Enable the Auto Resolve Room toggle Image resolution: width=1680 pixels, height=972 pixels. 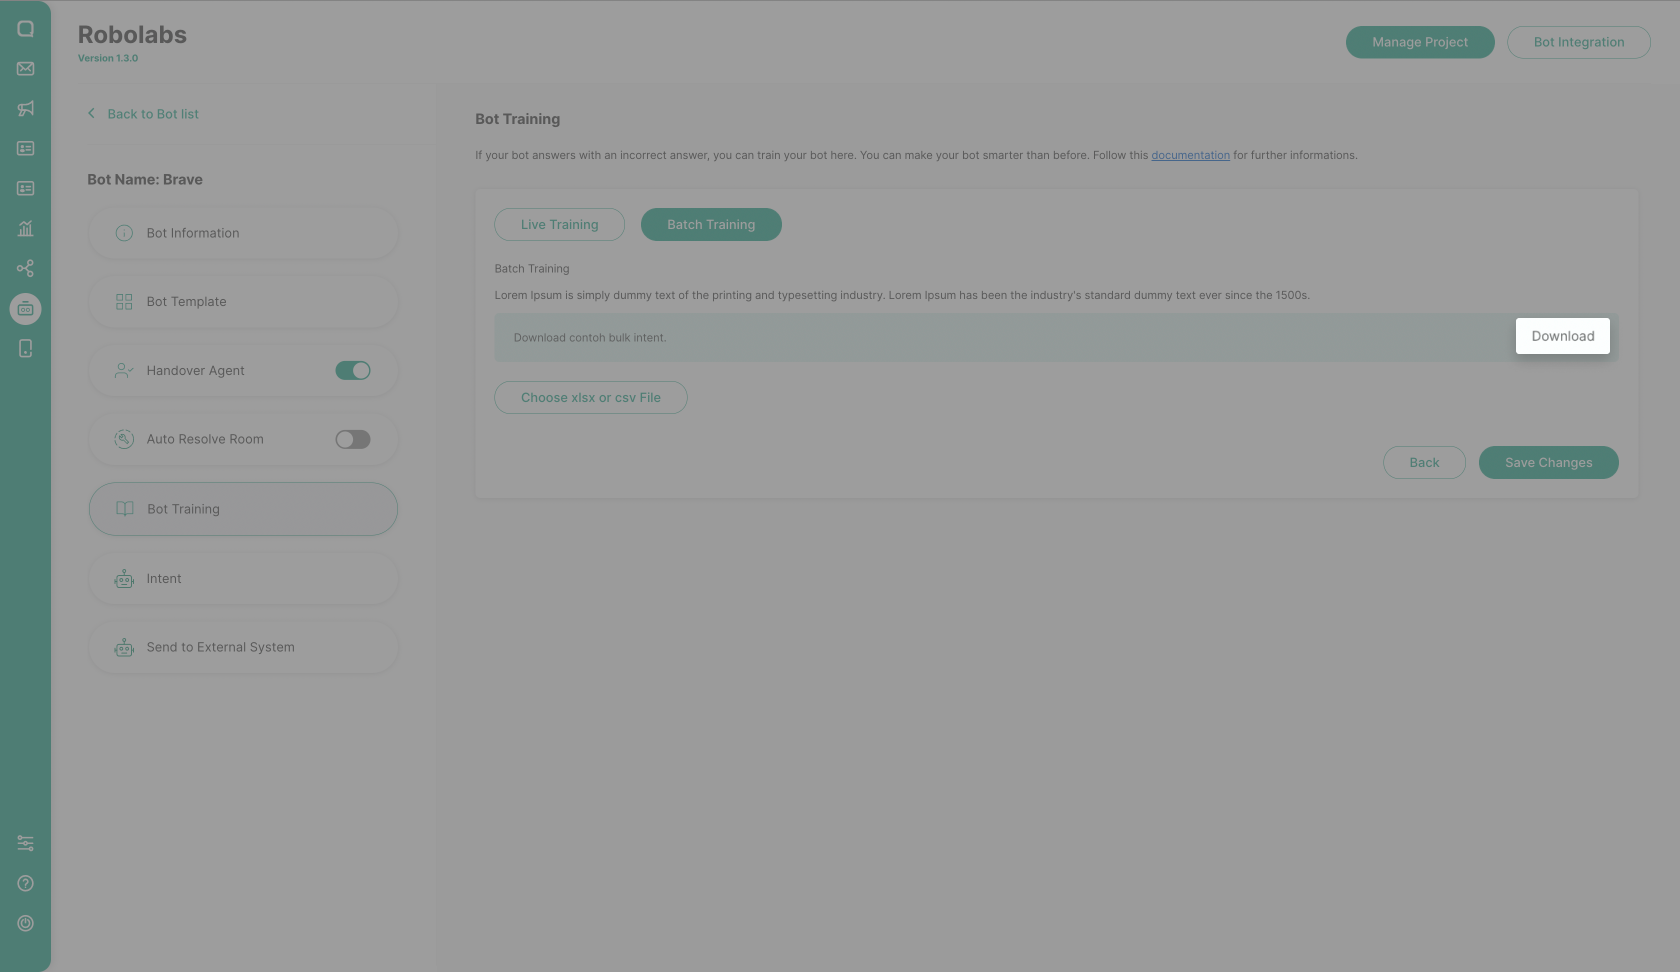[352, 438]
